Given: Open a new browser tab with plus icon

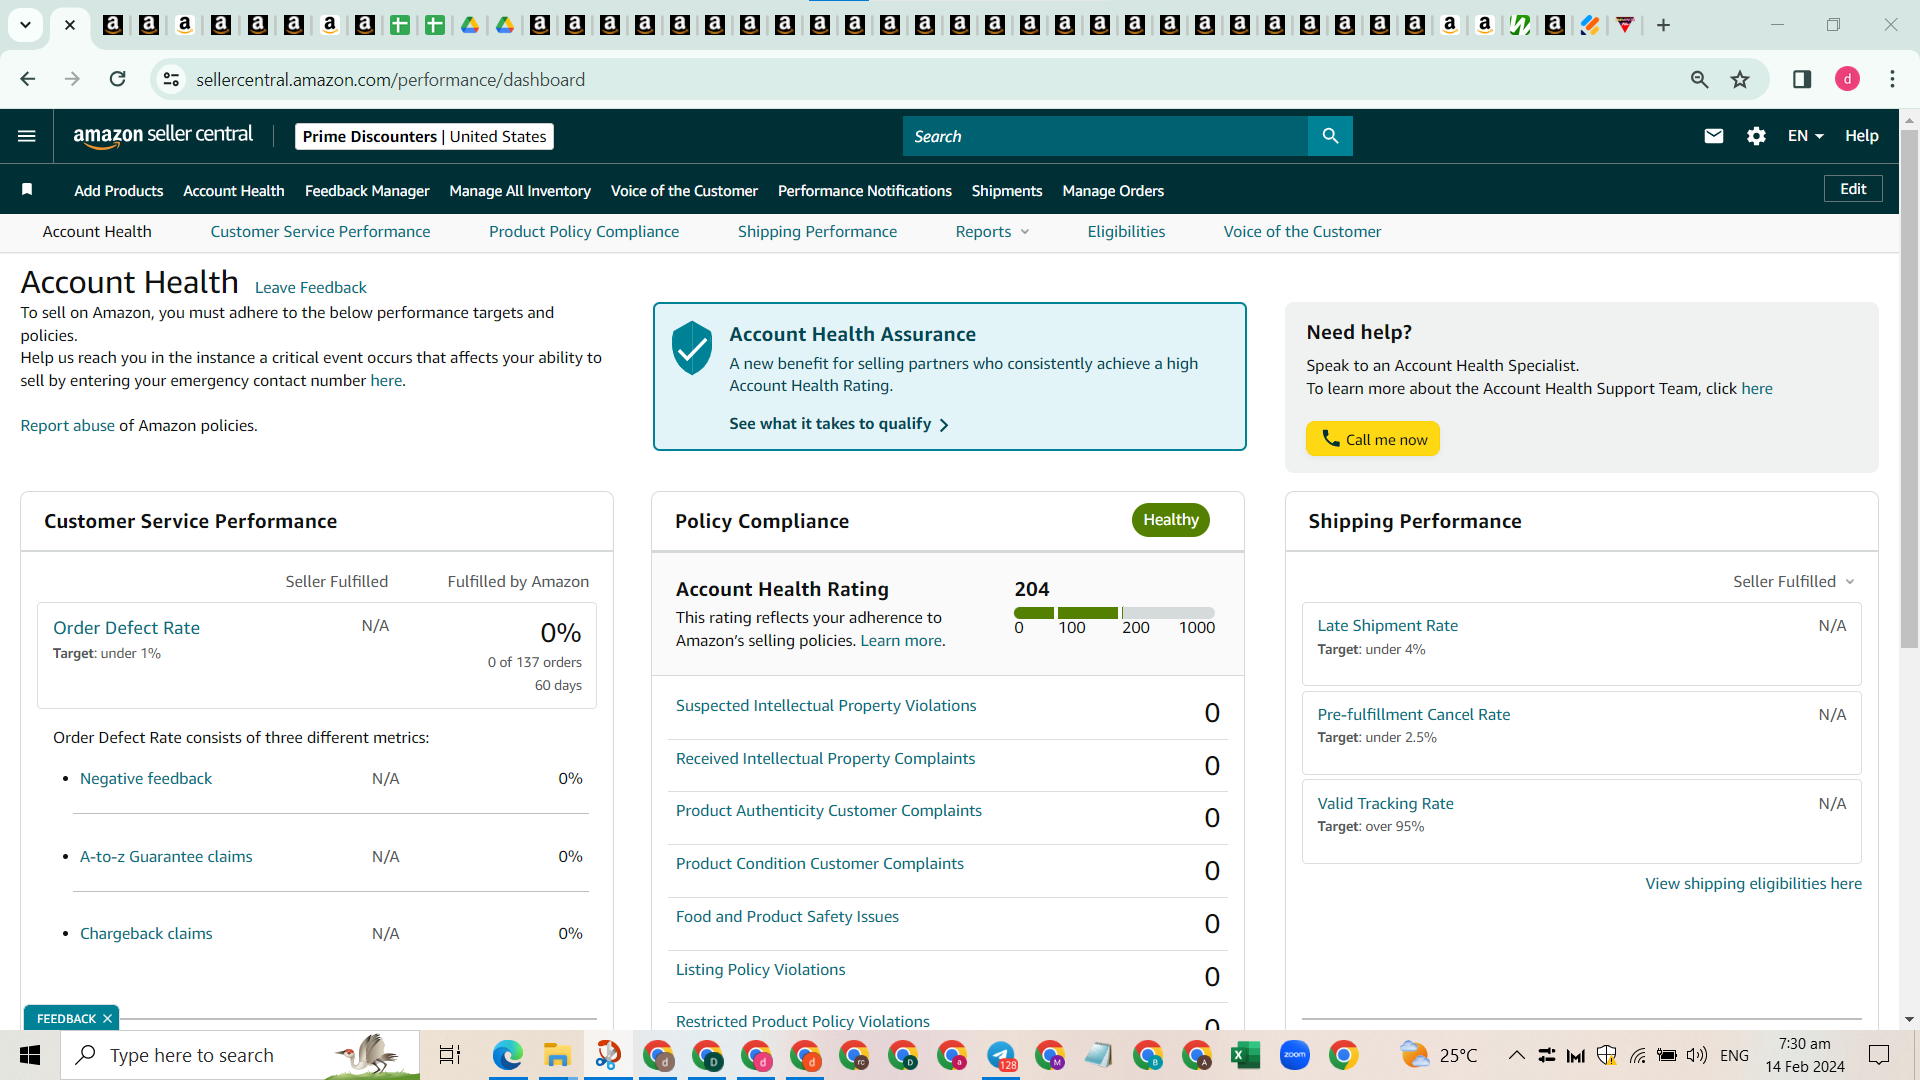Looking at the screenshot, I should 1663,25.
